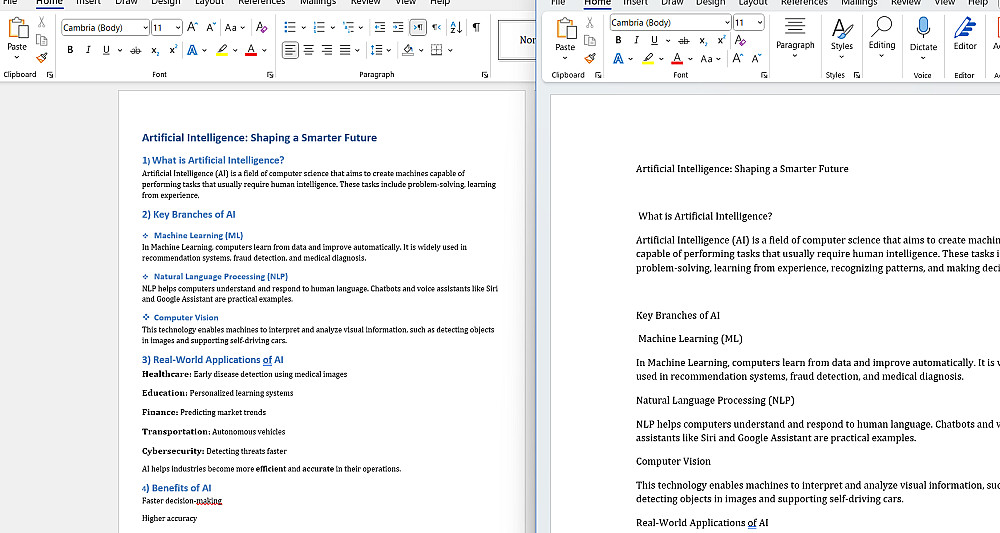This screenshot has width=1000, height=533.
Task: Expand Editing dropdown in right window
Action: pyautogui.click(x=881, y=56)
